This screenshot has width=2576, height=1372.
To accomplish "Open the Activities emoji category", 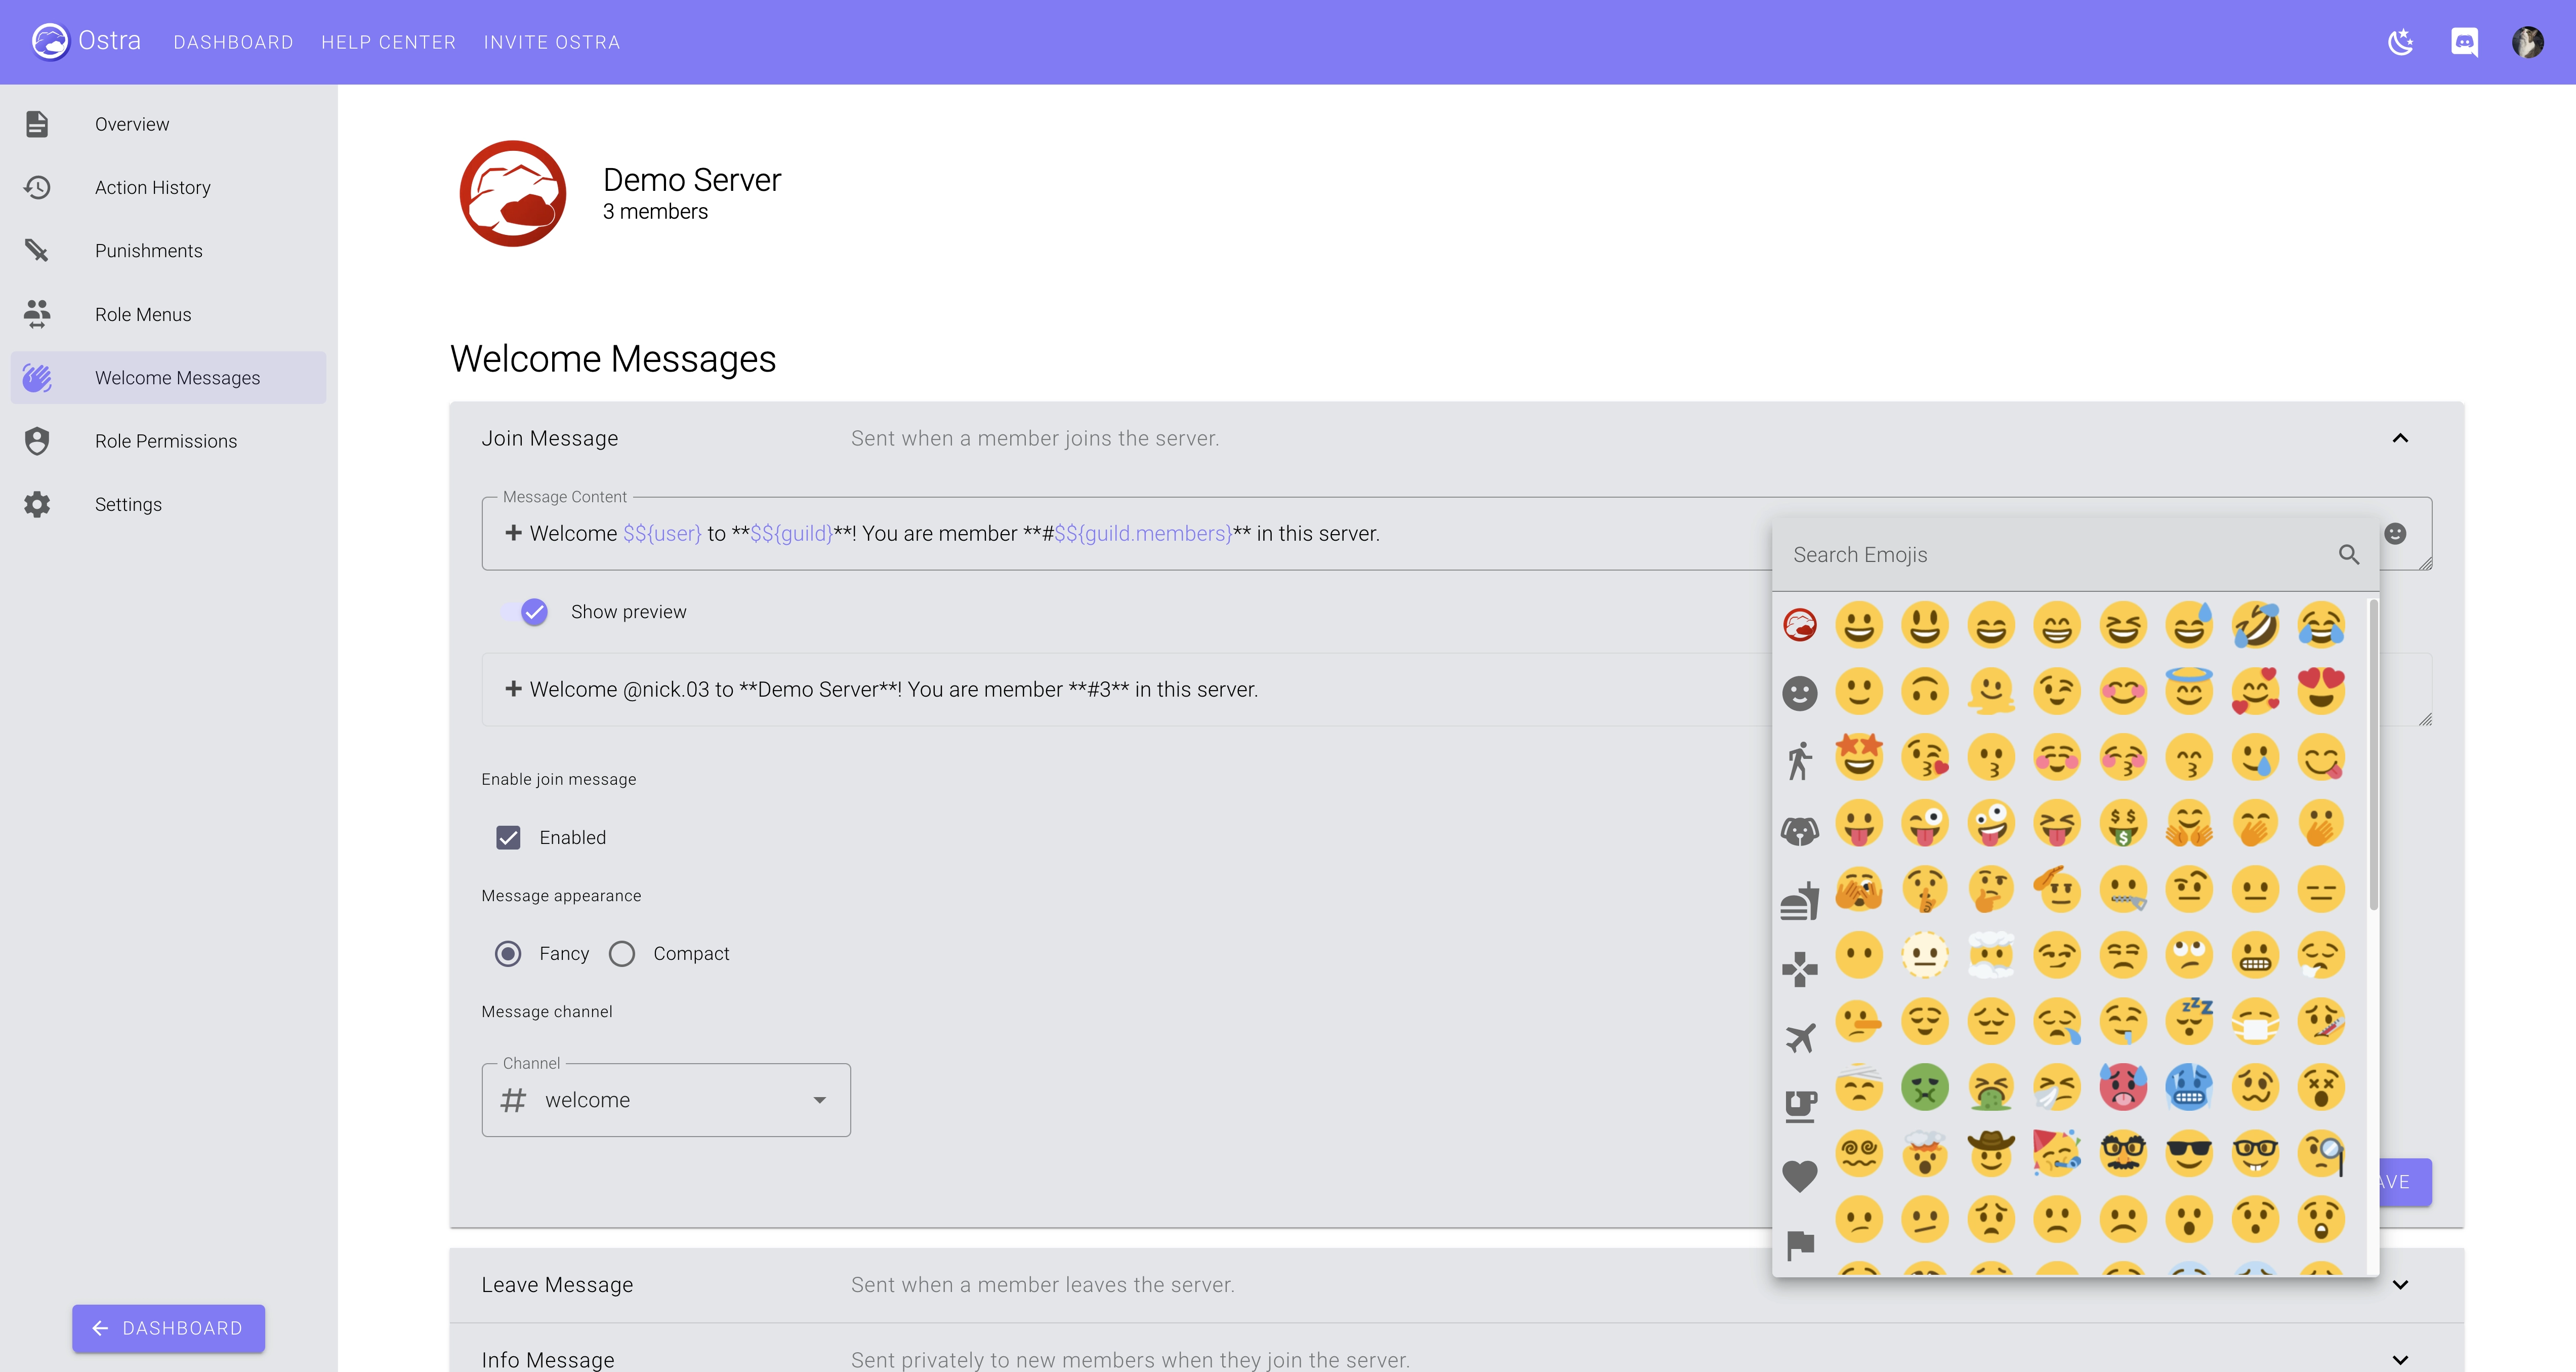I will click(1800, 965).
